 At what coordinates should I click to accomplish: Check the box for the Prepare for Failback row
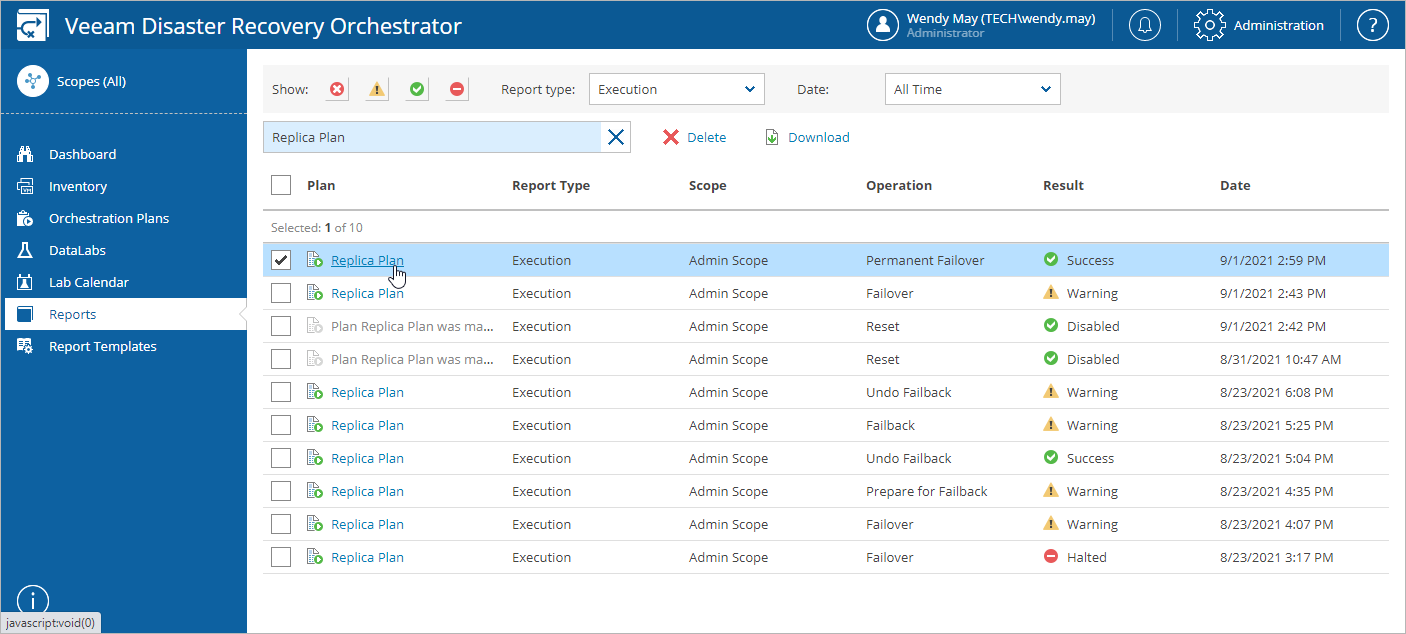(x=281, y=491)
